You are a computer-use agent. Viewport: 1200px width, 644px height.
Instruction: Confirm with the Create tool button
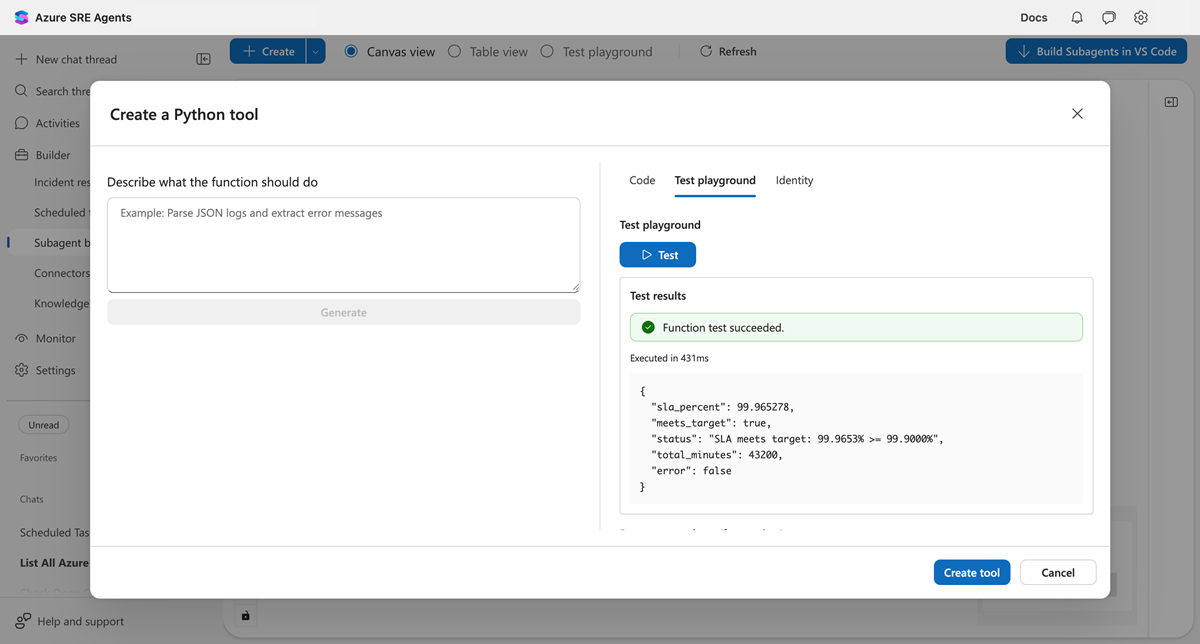971,571
